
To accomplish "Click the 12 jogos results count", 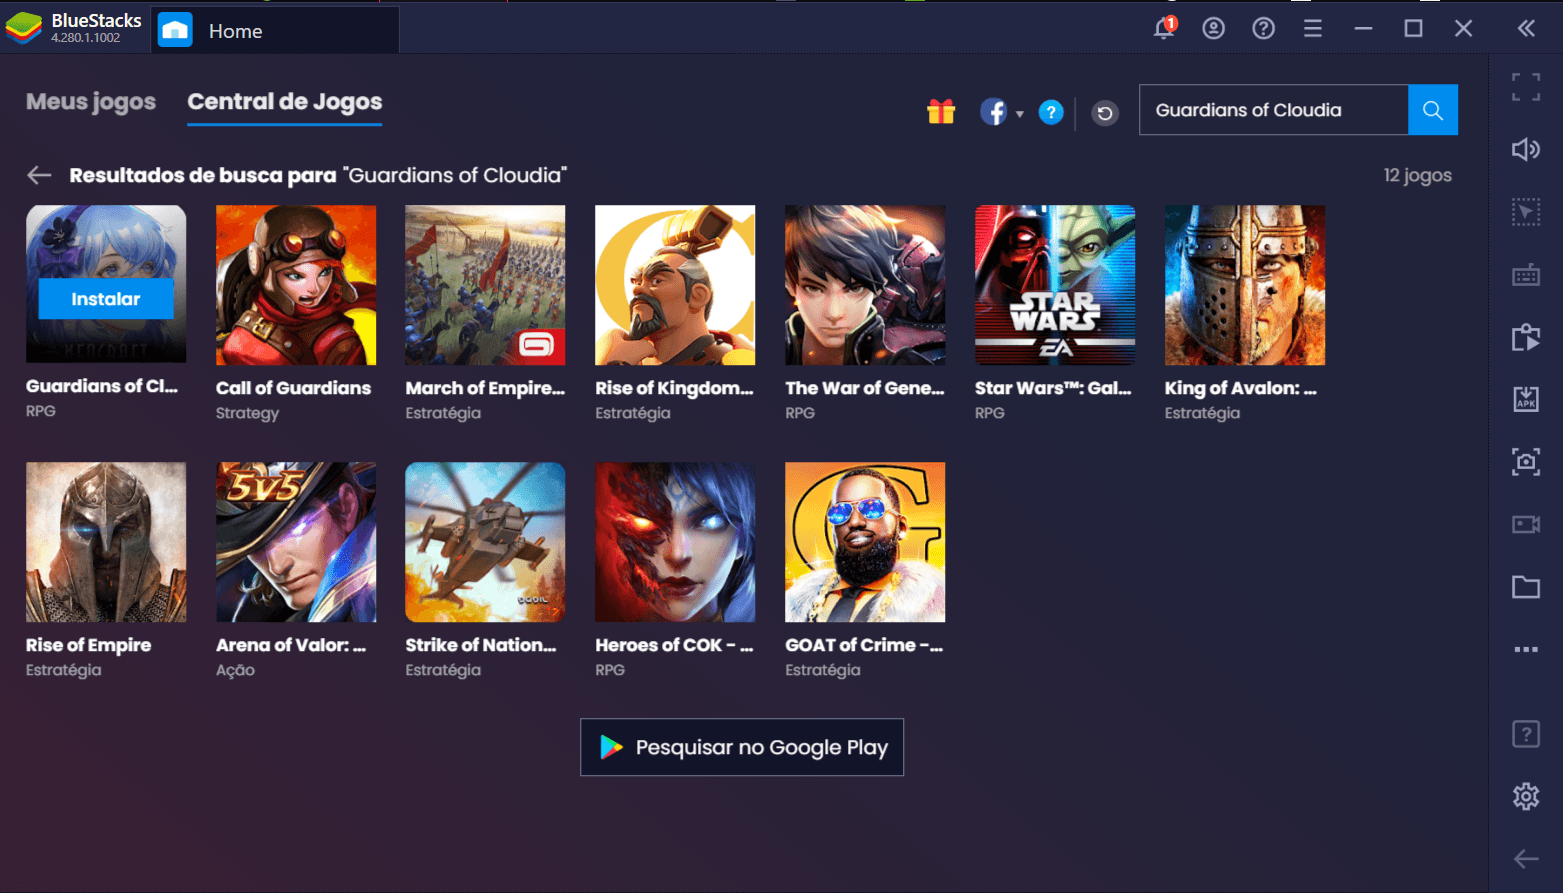I will coord(1417,175).
